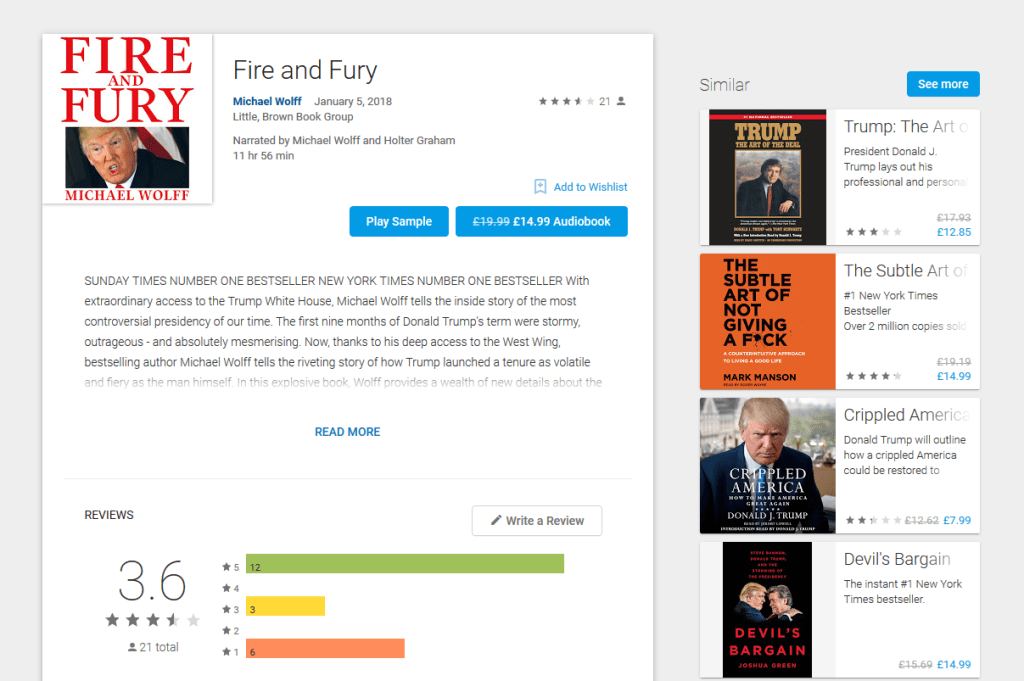Click the orange 1-star bar showing 6
This screenshot has height=681, width=1024.
pos(325,648)
